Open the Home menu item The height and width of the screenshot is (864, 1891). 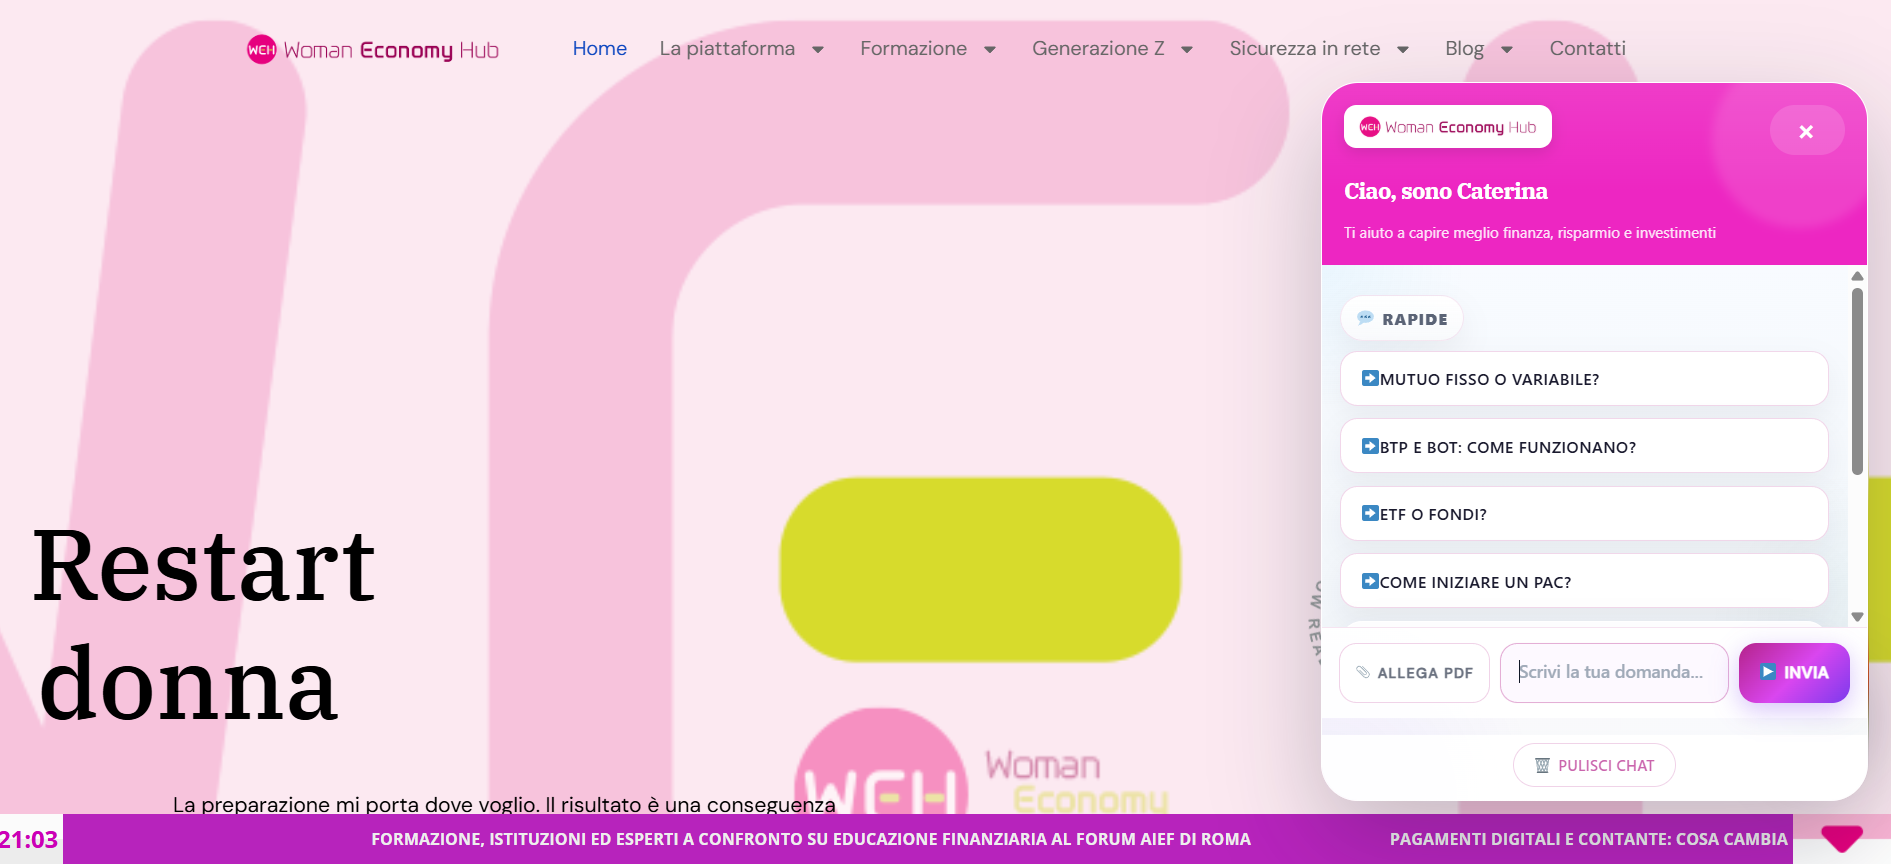[x=599, y=48]
